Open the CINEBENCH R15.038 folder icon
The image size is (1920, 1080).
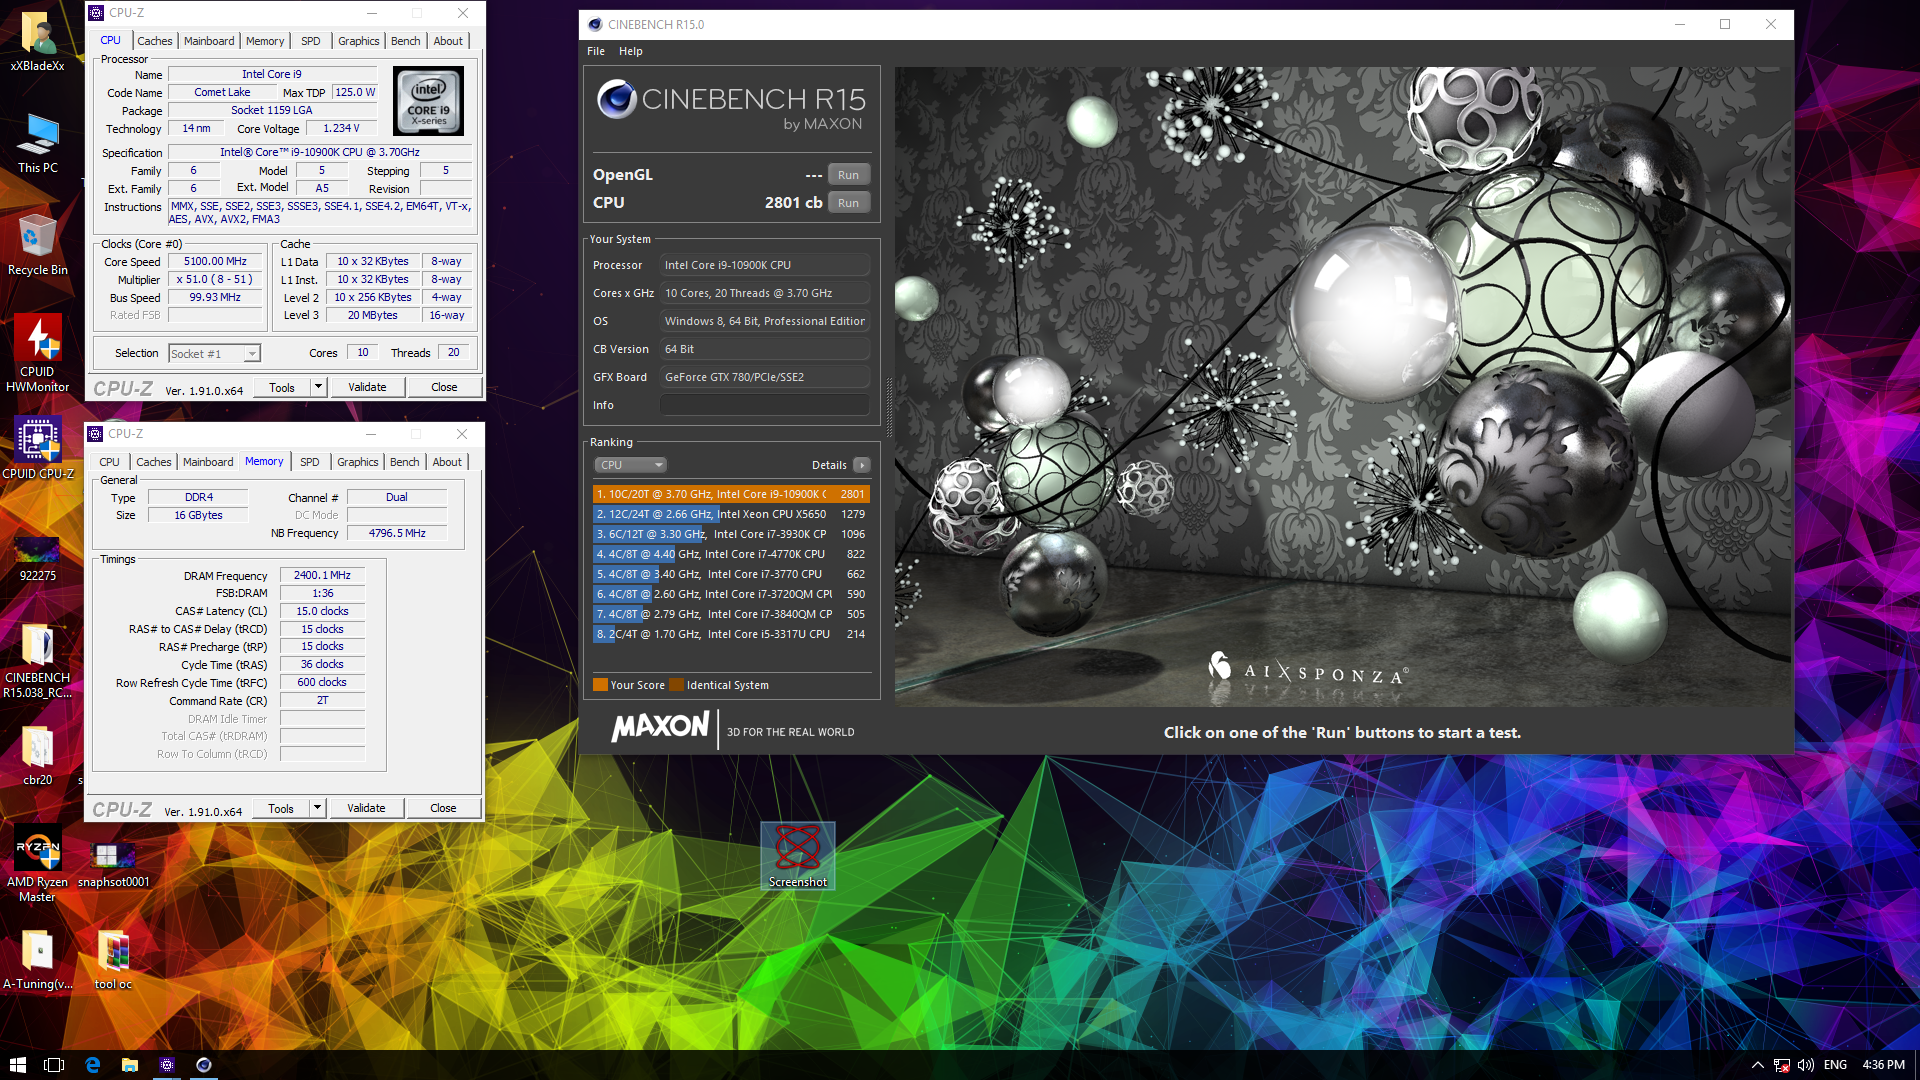coord(38,660)
